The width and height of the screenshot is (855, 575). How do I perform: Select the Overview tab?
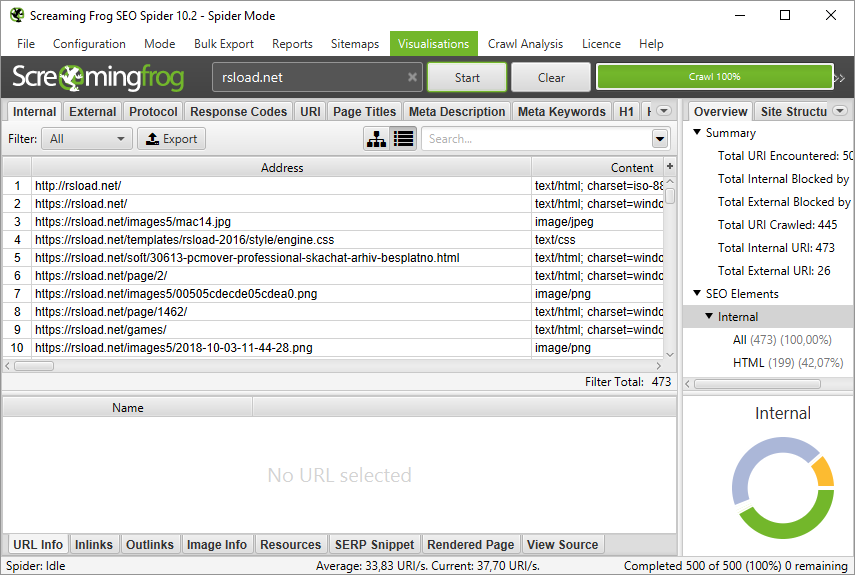tap(720, 112)
